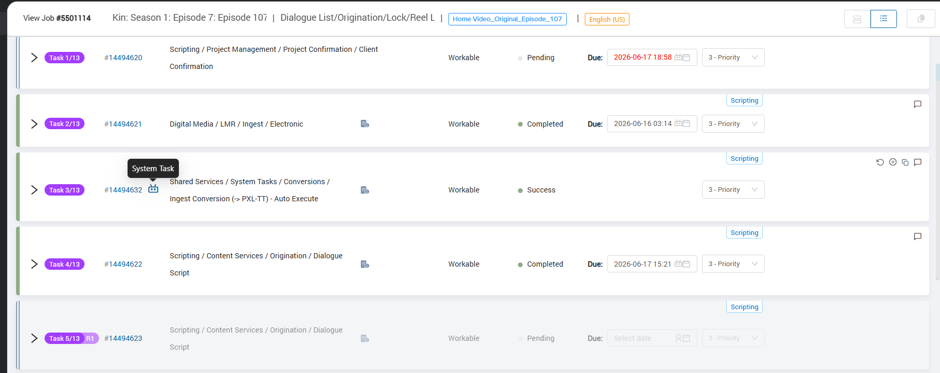Click the reset/retry arrow icon for Task 3/13
The height and width of the screenshot is (373, 940).
[880, 163]
